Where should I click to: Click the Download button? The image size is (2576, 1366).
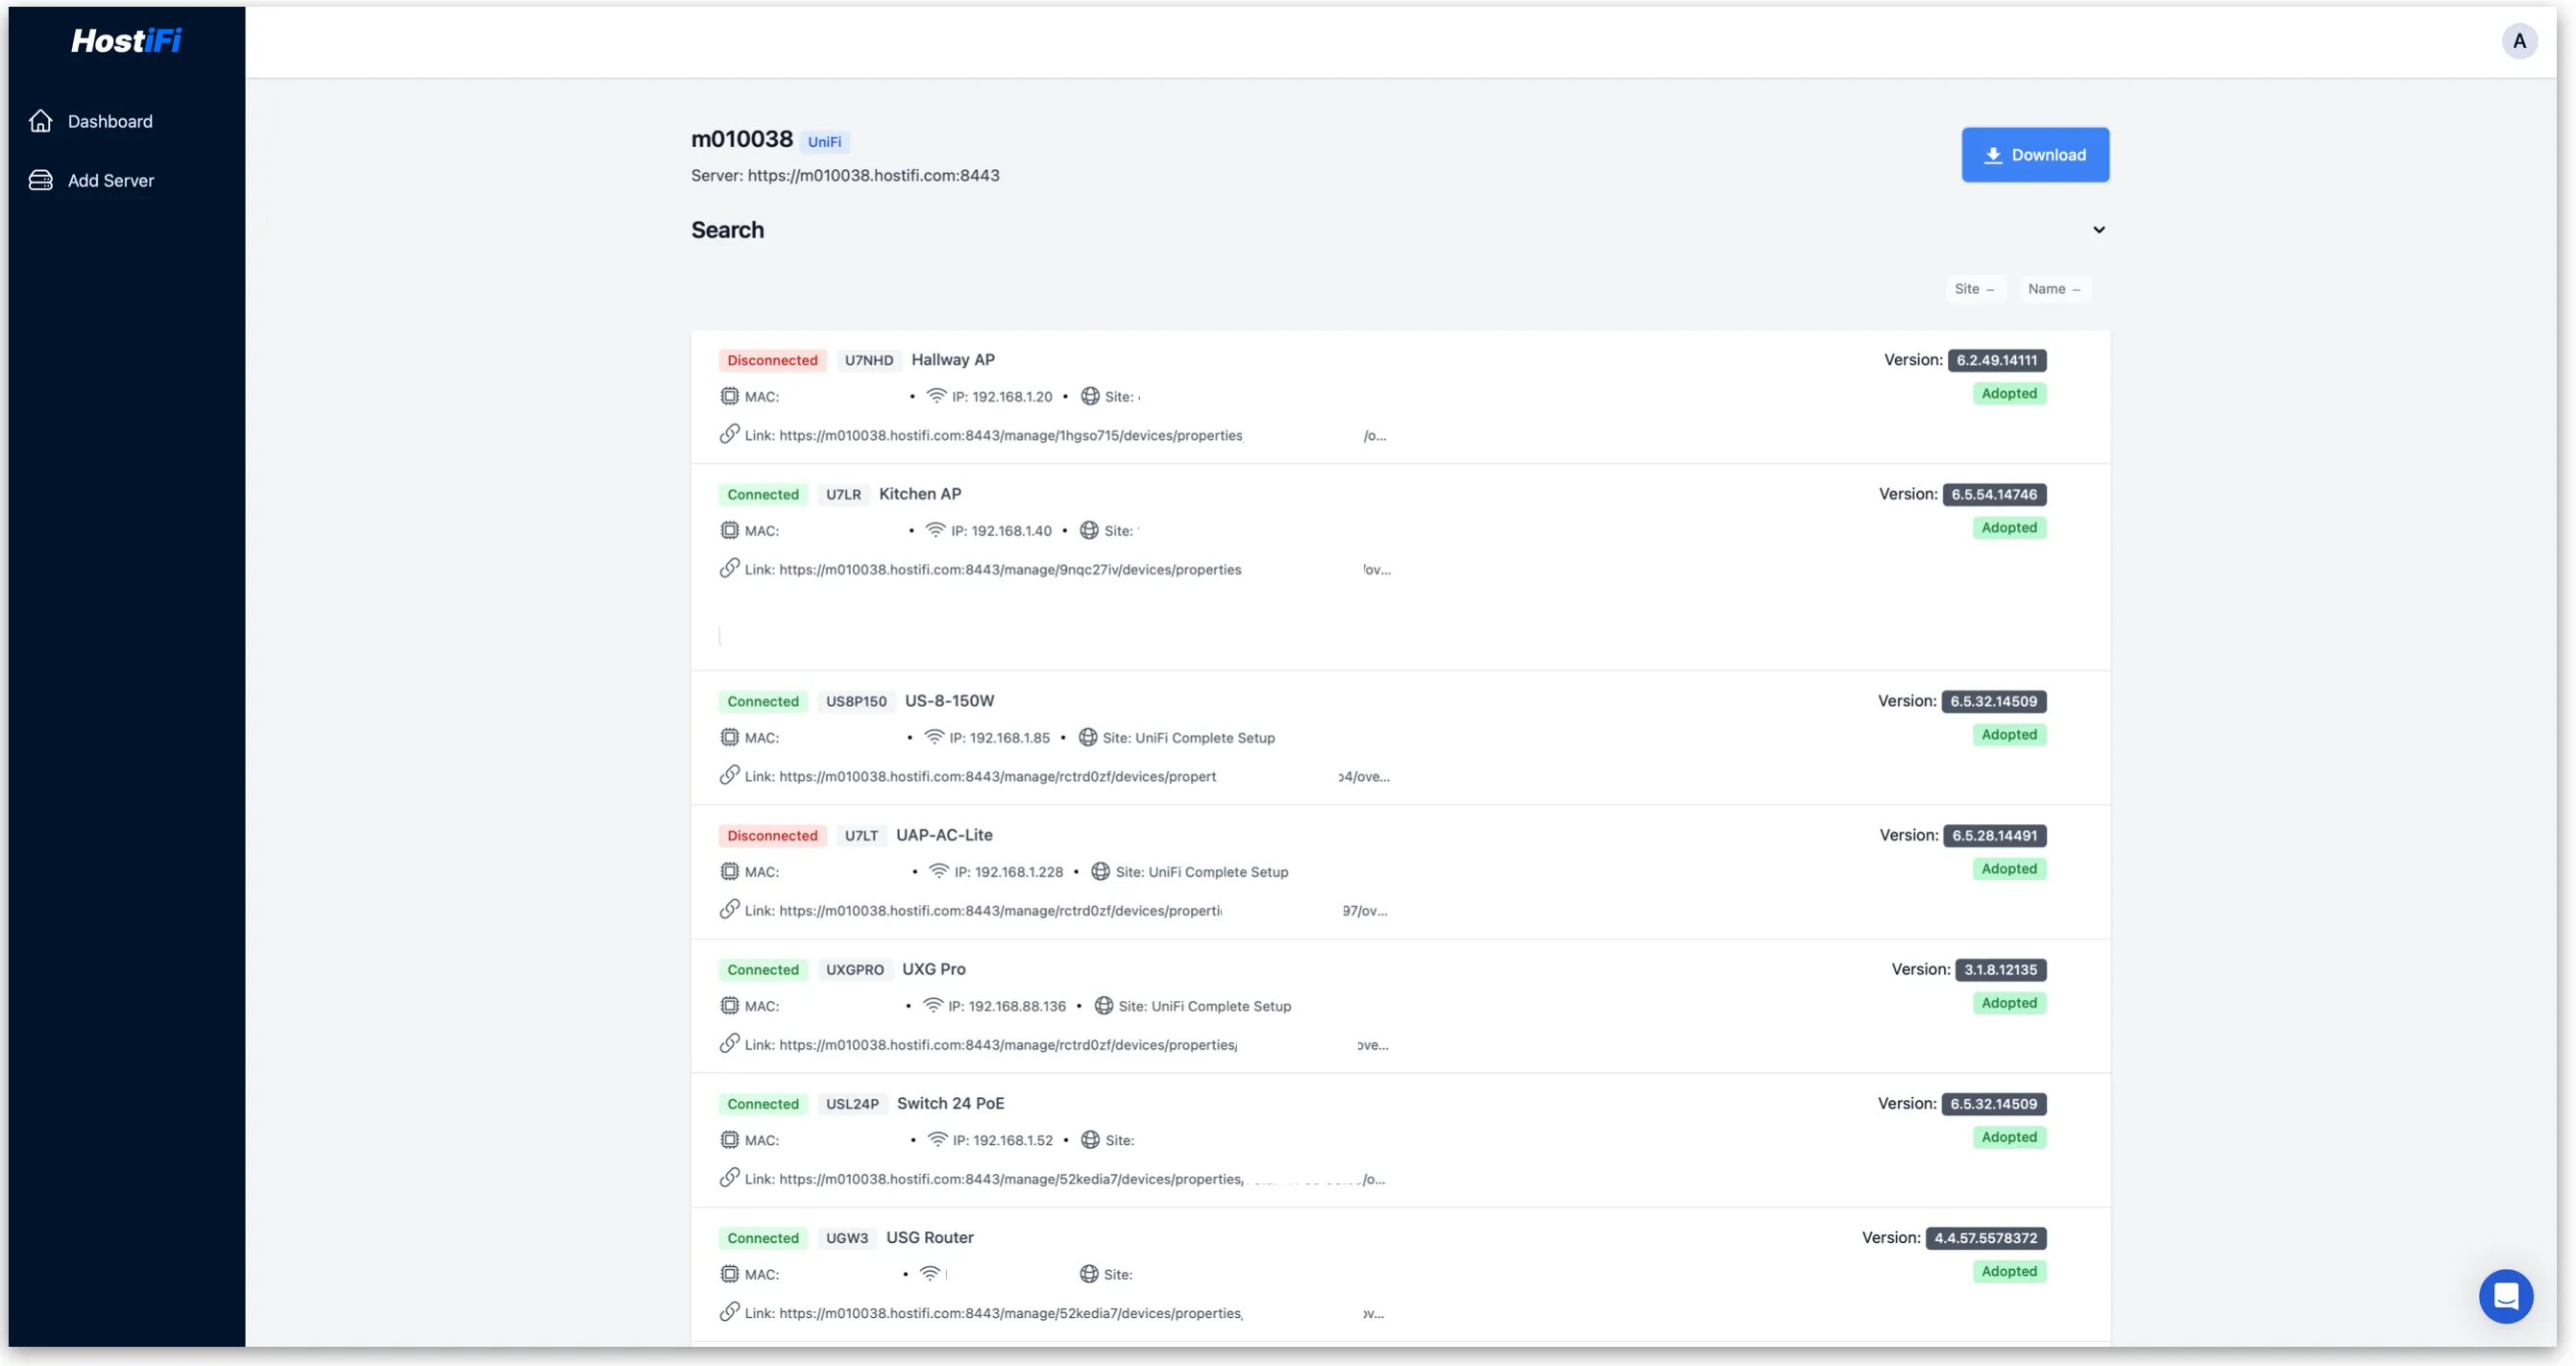pyautogui.click(x=2035, y=154)
